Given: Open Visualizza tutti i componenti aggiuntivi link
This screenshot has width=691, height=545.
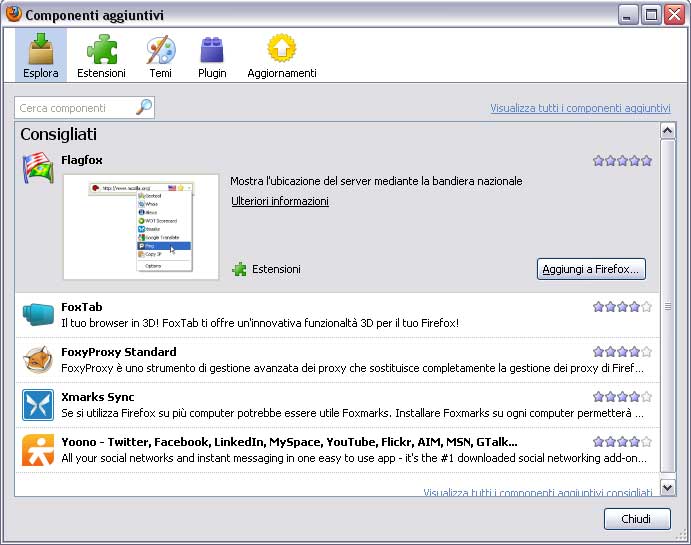Looking at the screenshot, I should tap(580, 108).
